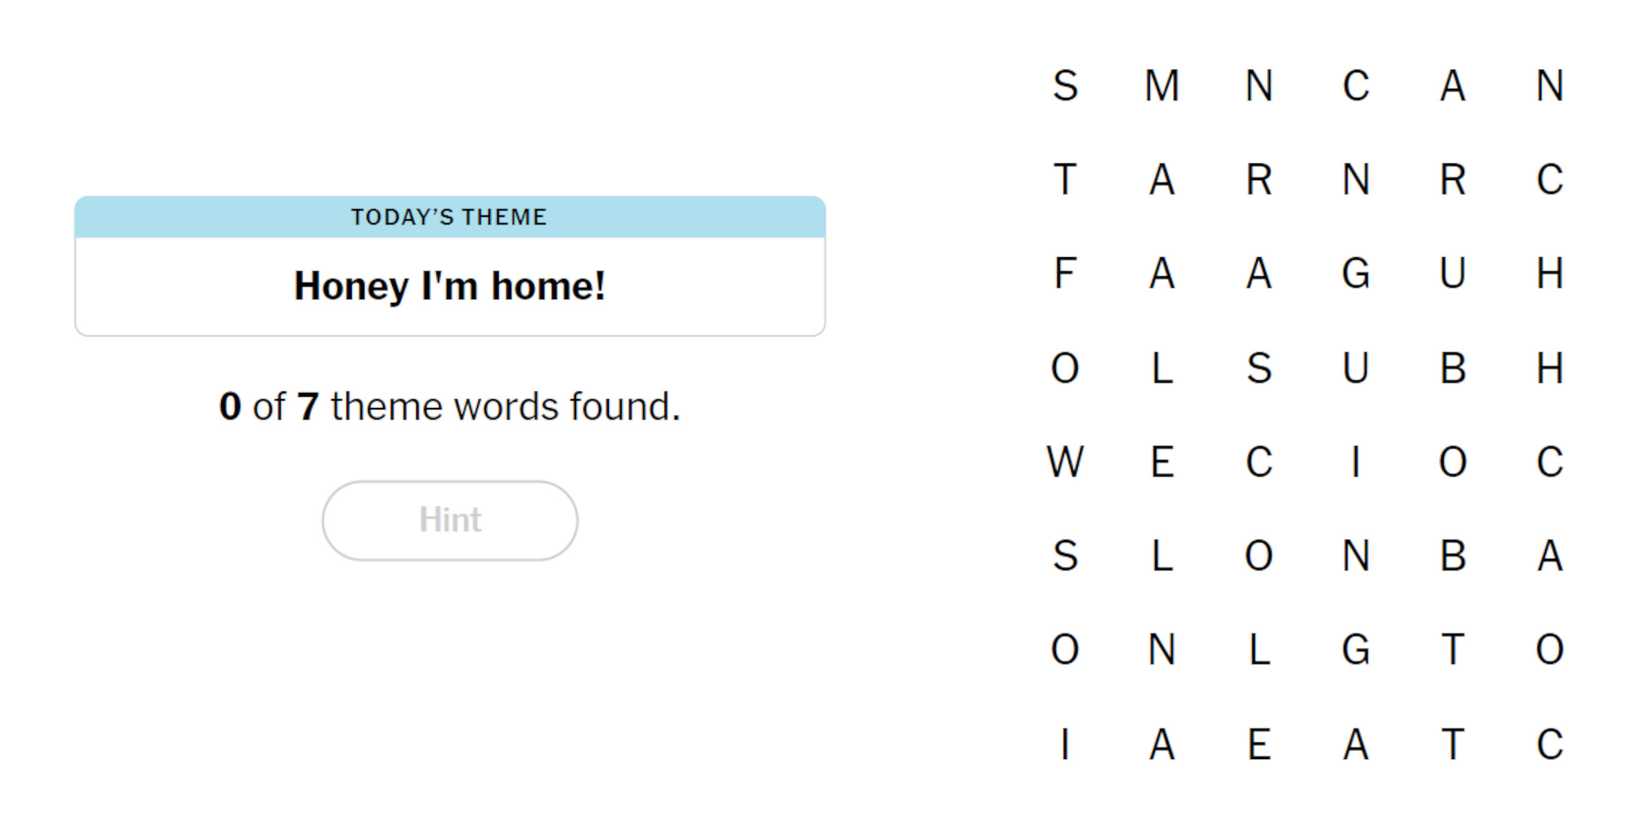
Task: Select the S between L and U
Action: (x=1259, y=368)
